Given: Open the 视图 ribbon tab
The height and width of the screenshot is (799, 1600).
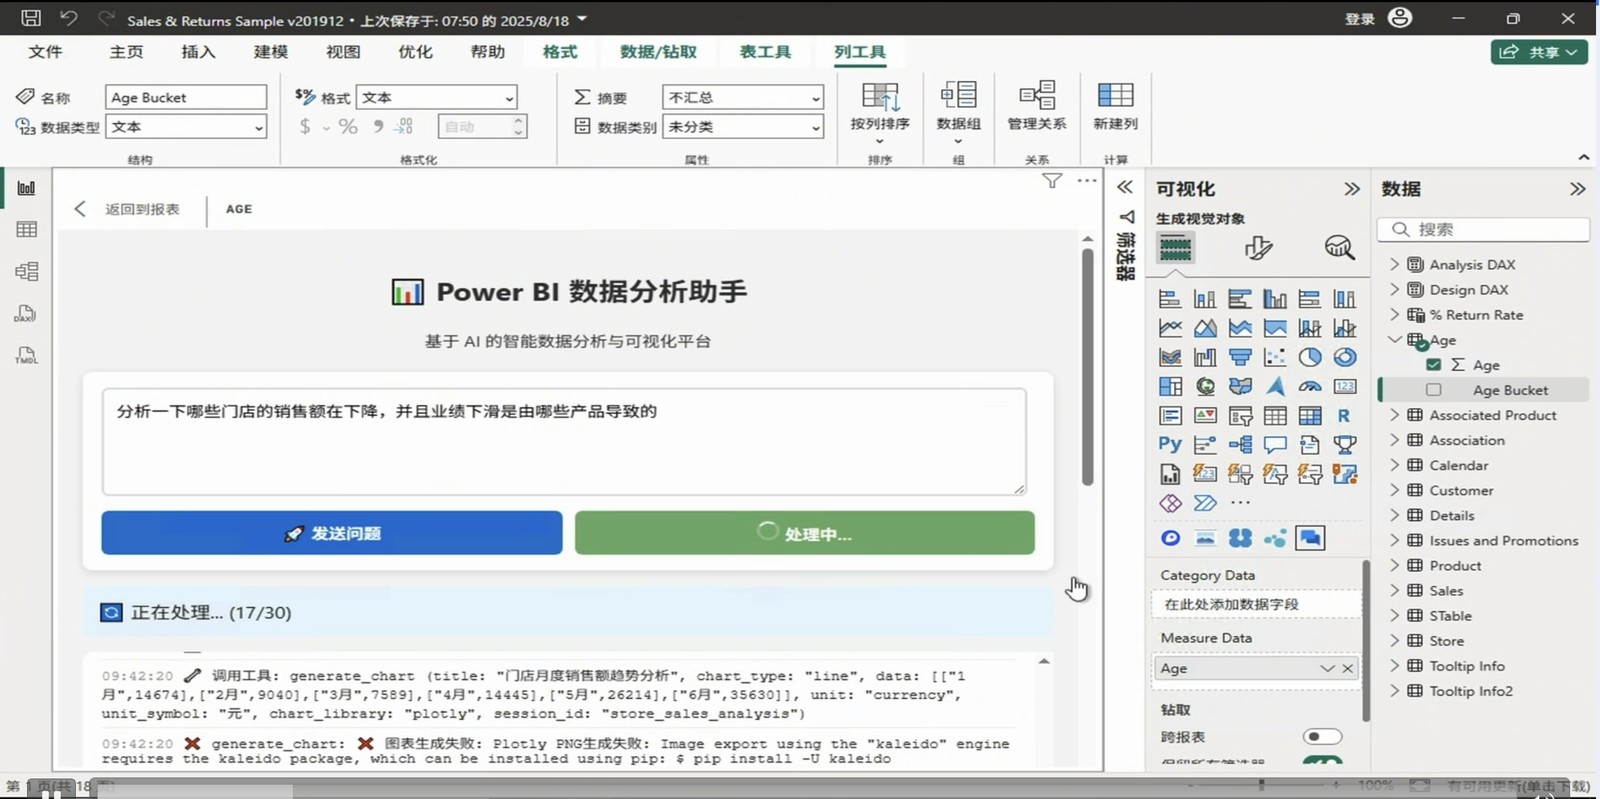Looking at the screenshot, I should coord(343,52).
